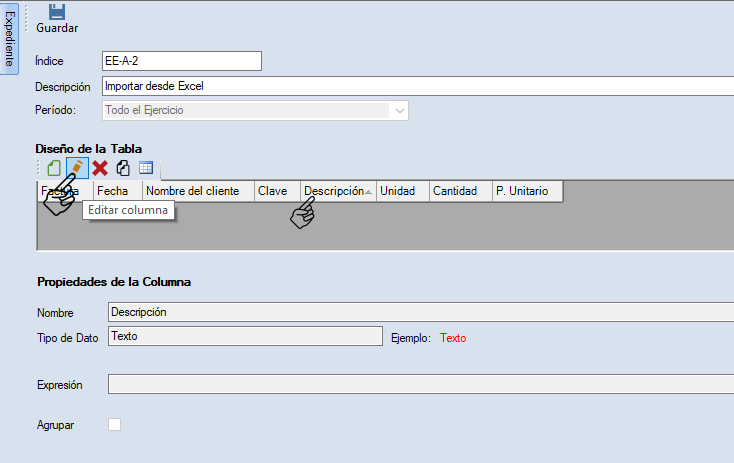Click the Expresión input field

(x=420, y=385)
